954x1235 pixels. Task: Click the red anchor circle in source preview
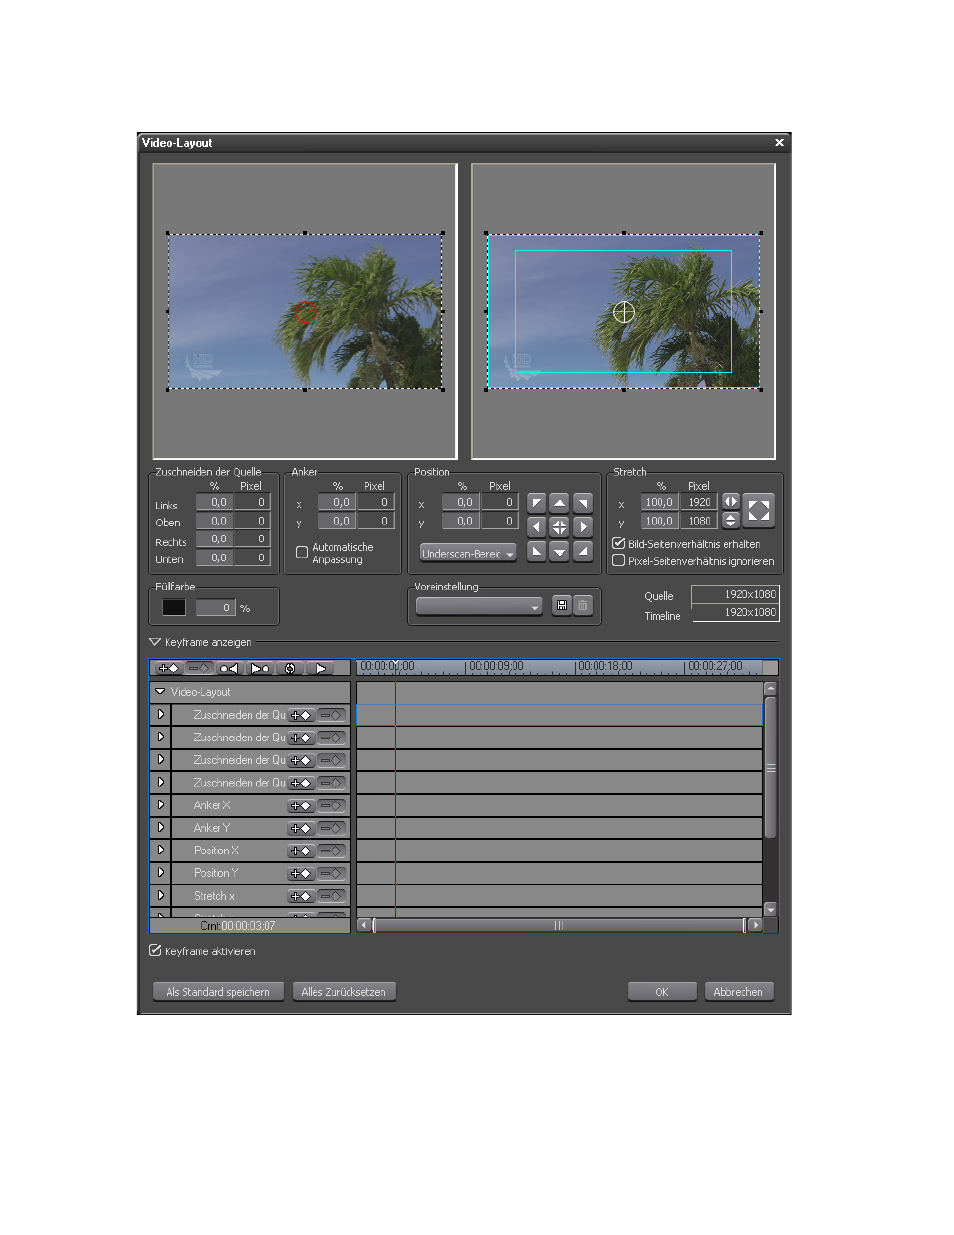[x=306, y=312]
